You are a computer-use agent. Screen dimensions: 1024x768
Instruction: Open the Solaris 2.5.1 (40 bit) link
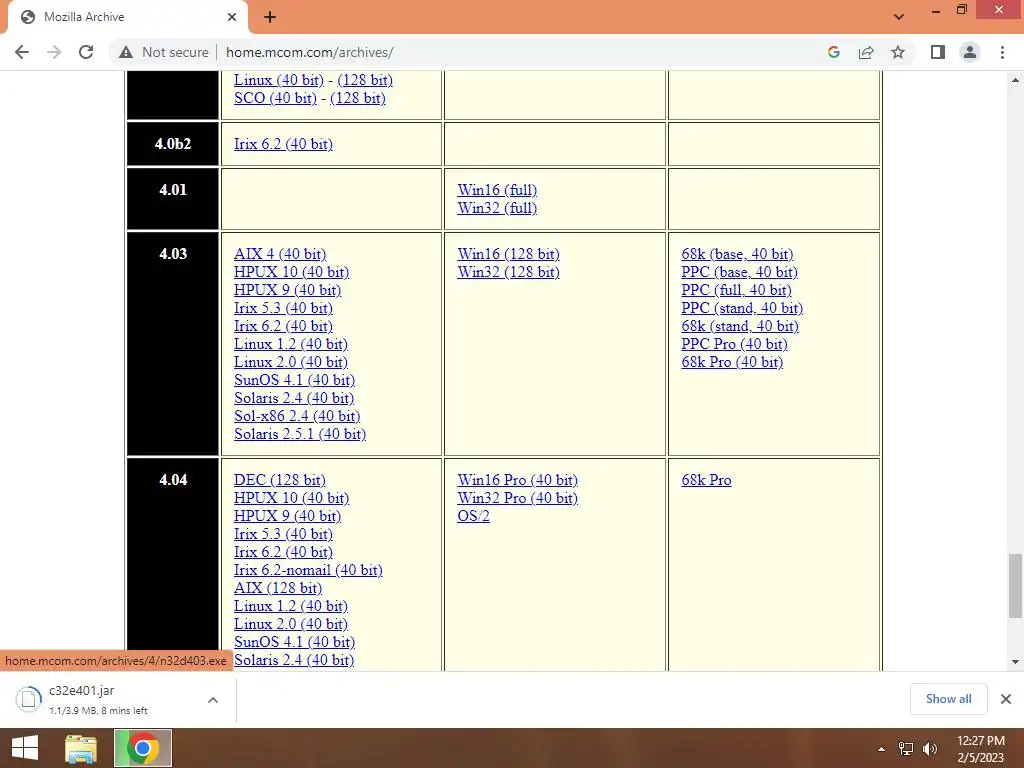[300, 434]
